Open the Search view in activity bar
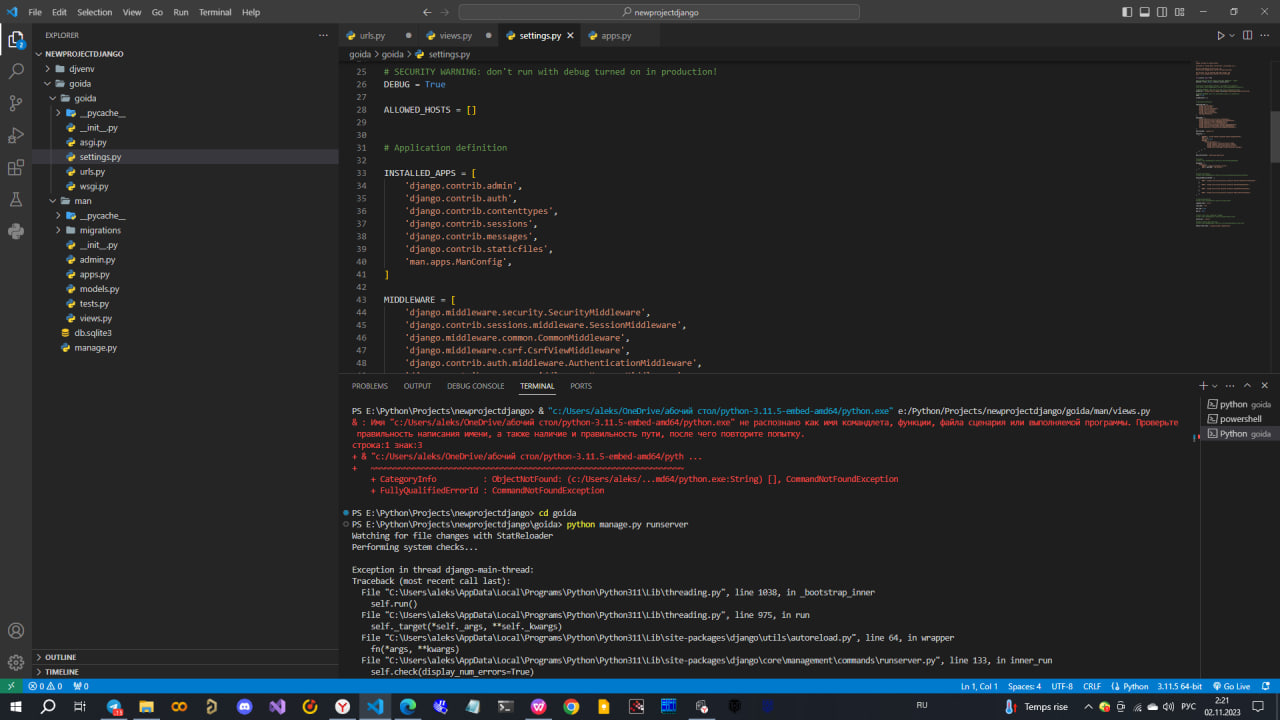This screenshot has height=720, width=1280. (x=16, y=72)
